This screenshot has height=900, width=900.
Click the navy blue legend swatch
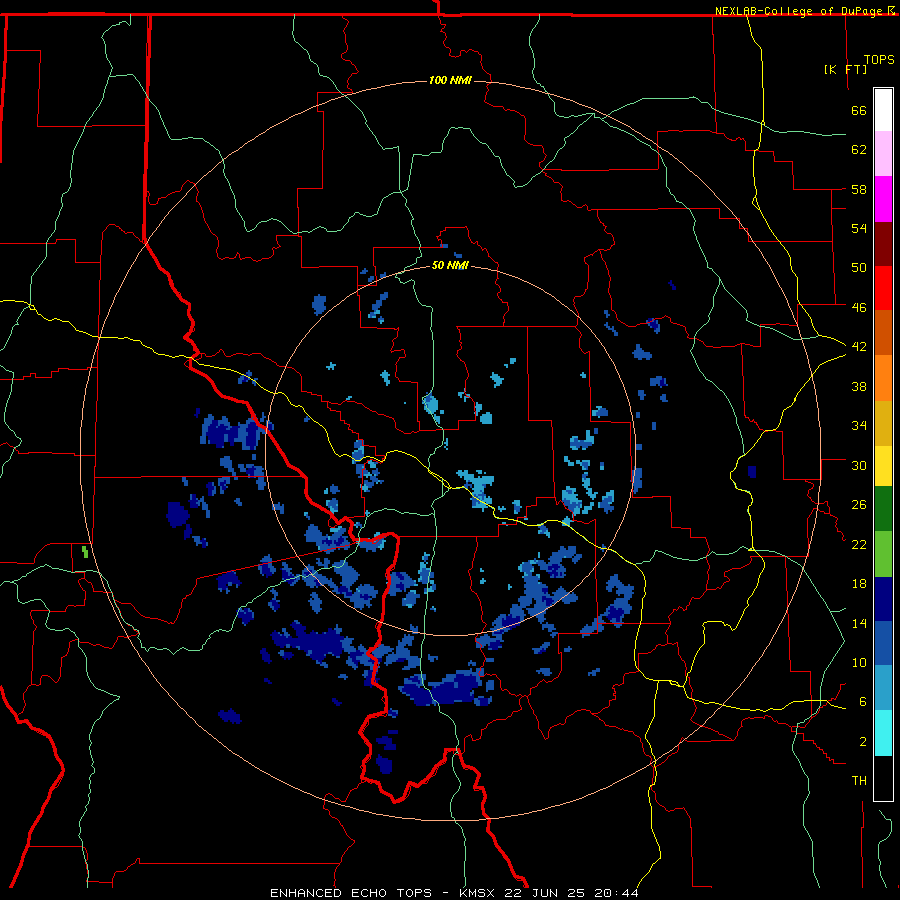pos(883,599)
